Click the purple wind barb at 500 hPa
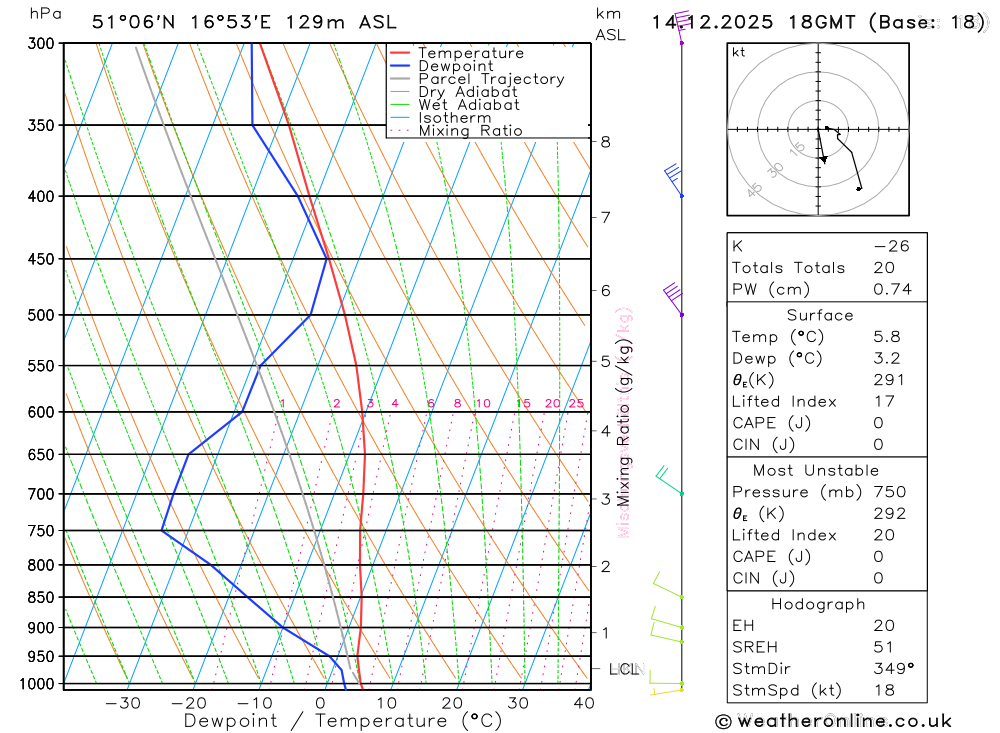The image size is (1000, 733). coord(673,299)
